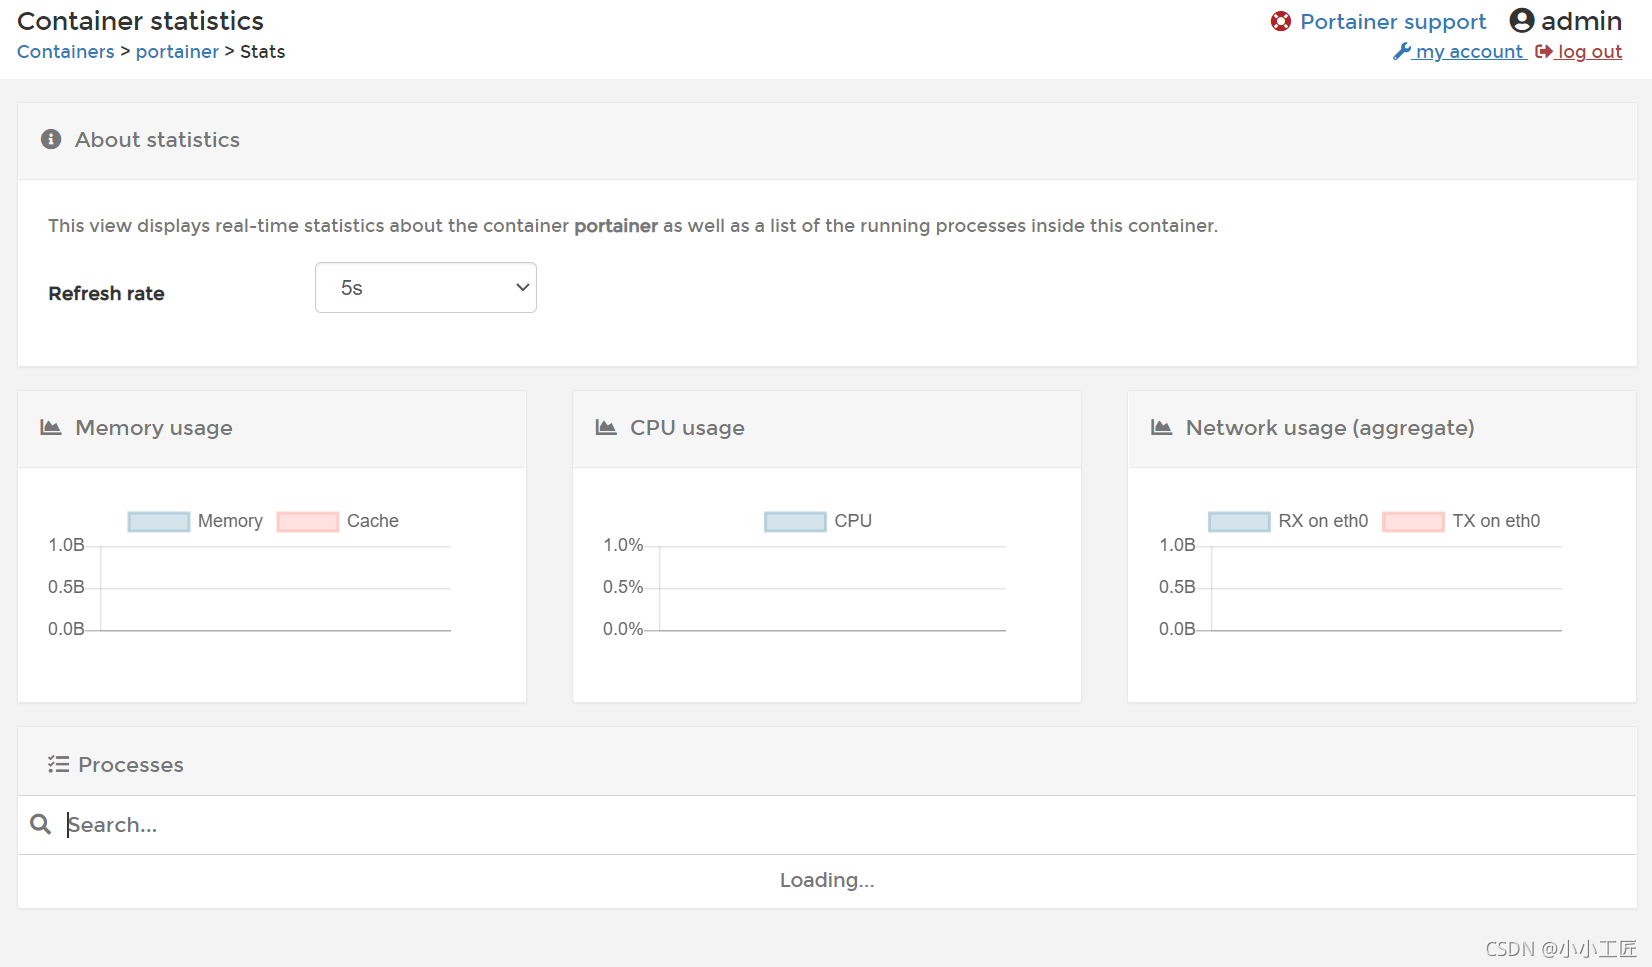Screen dimensions: 1652x967
Task: Click the About statistics info icon
Action: point(51,140)
